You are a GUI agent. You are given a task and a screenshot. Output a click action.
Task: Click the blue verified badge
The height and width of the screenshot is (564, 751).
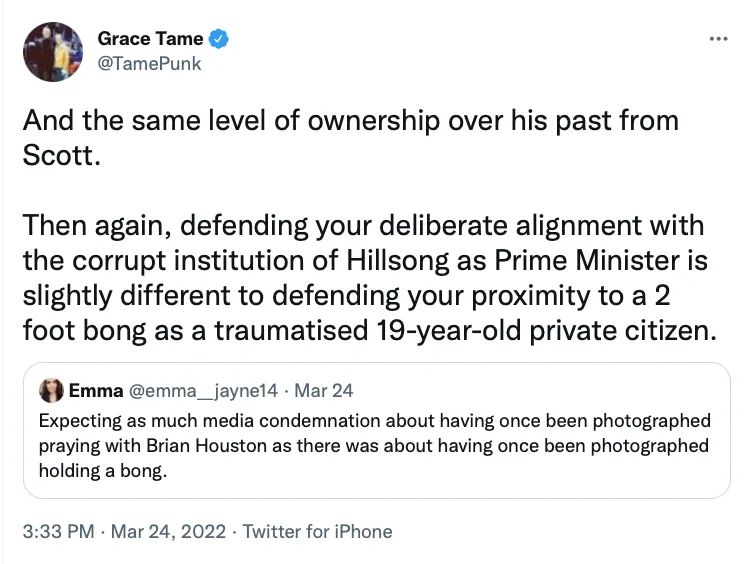pos(220,40)
